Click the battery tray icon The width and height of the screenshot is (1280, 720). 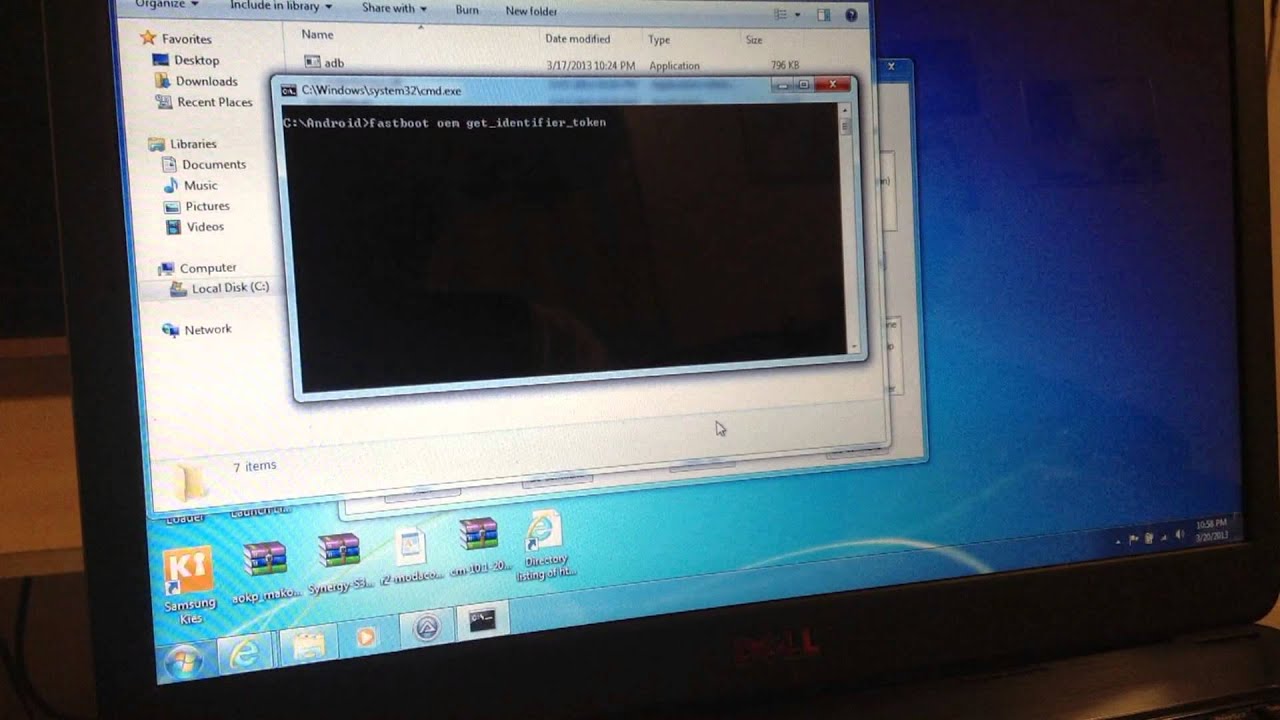click(1149, 538)
